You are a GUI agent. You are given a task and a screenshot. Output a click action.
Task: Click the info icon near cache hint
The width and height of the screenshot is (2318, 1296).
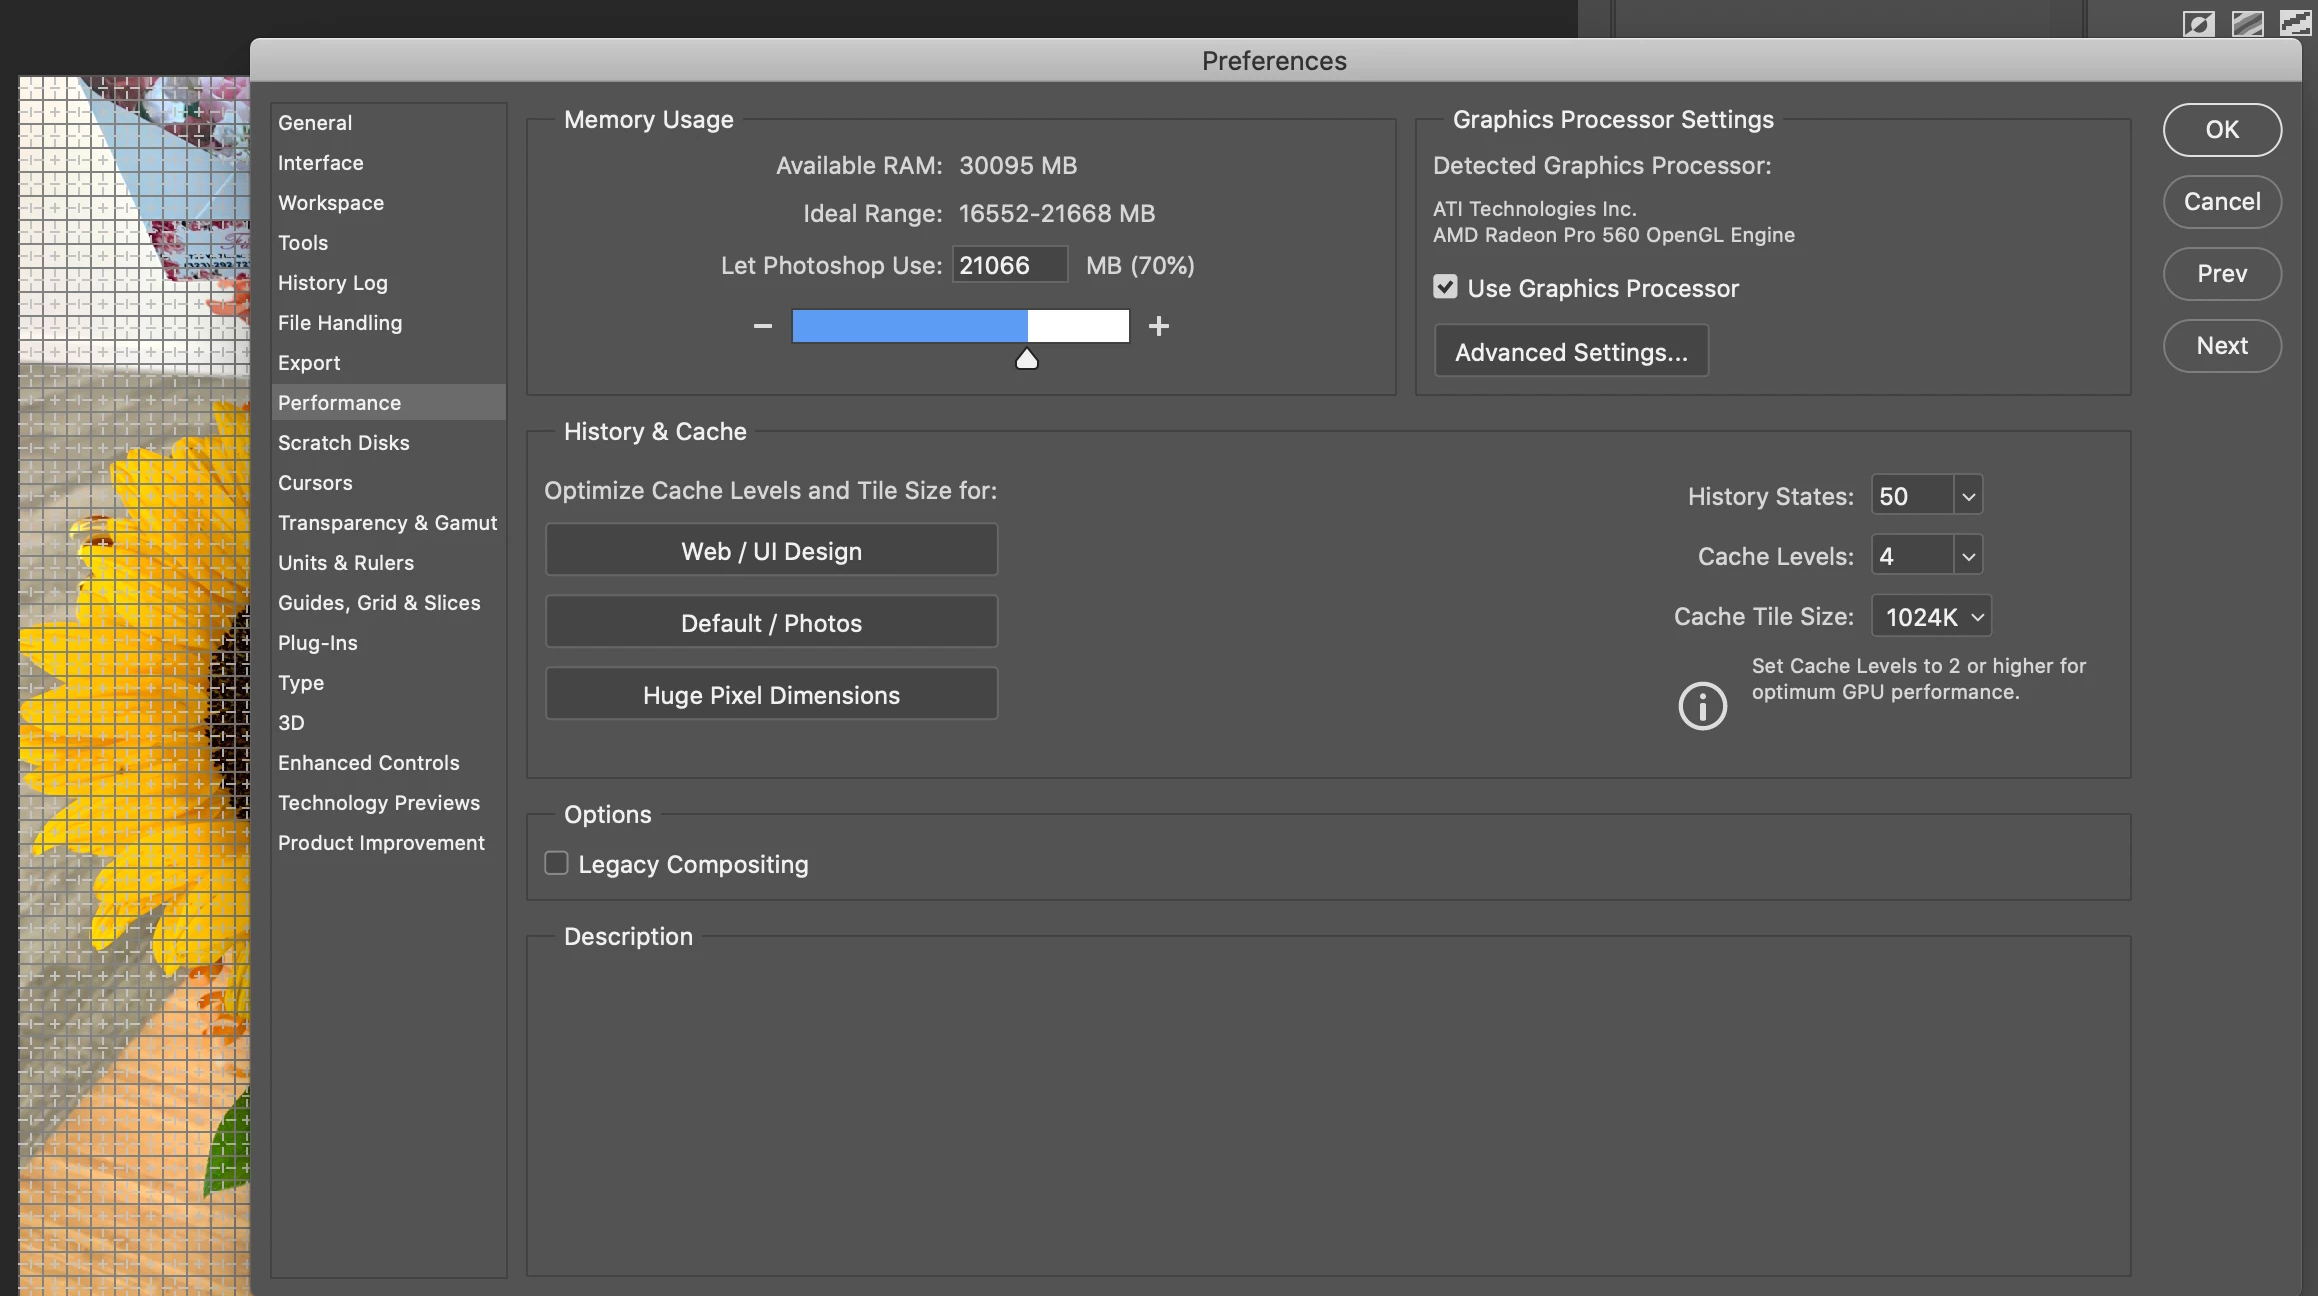coord(1702,706)
